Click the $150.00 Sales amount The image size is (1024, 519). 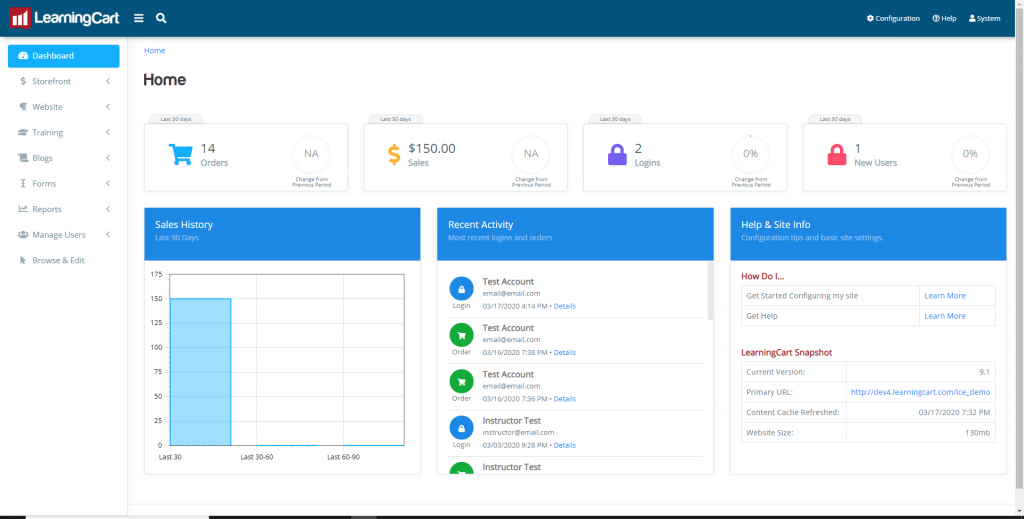coord(432,149)
